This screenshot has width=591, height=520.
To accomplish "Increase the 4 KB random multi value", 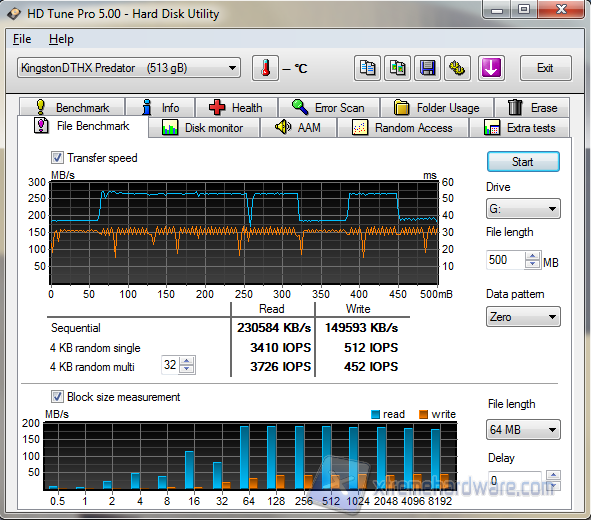I will click(x=187, y=361).
